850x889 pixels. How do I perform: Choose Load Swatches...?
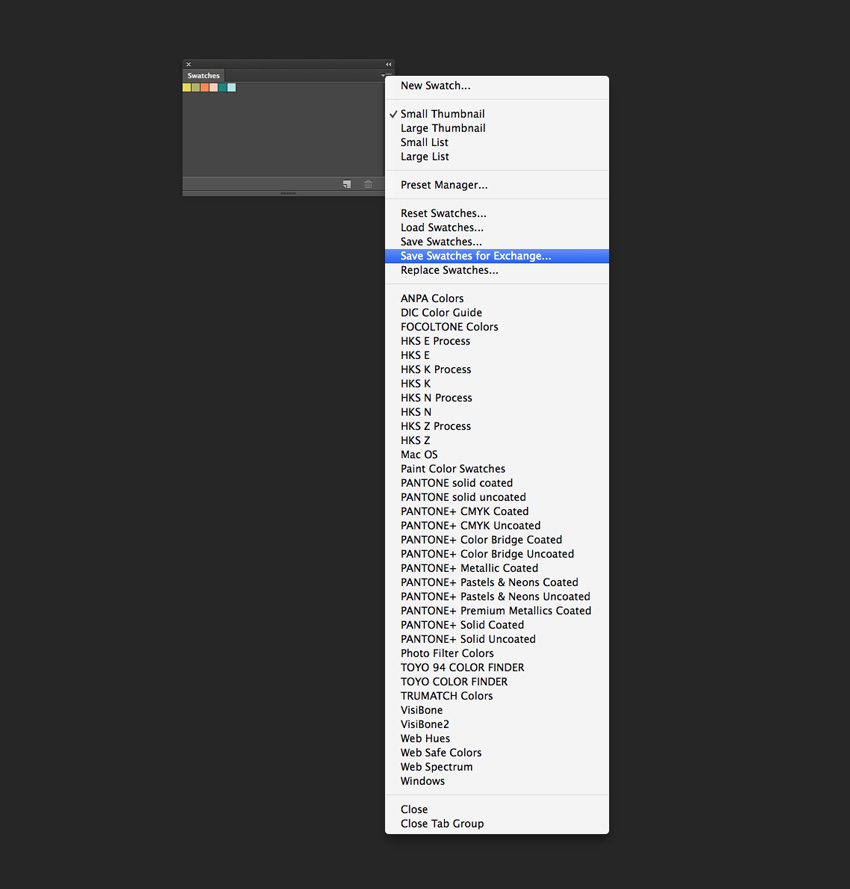point(497,227)
